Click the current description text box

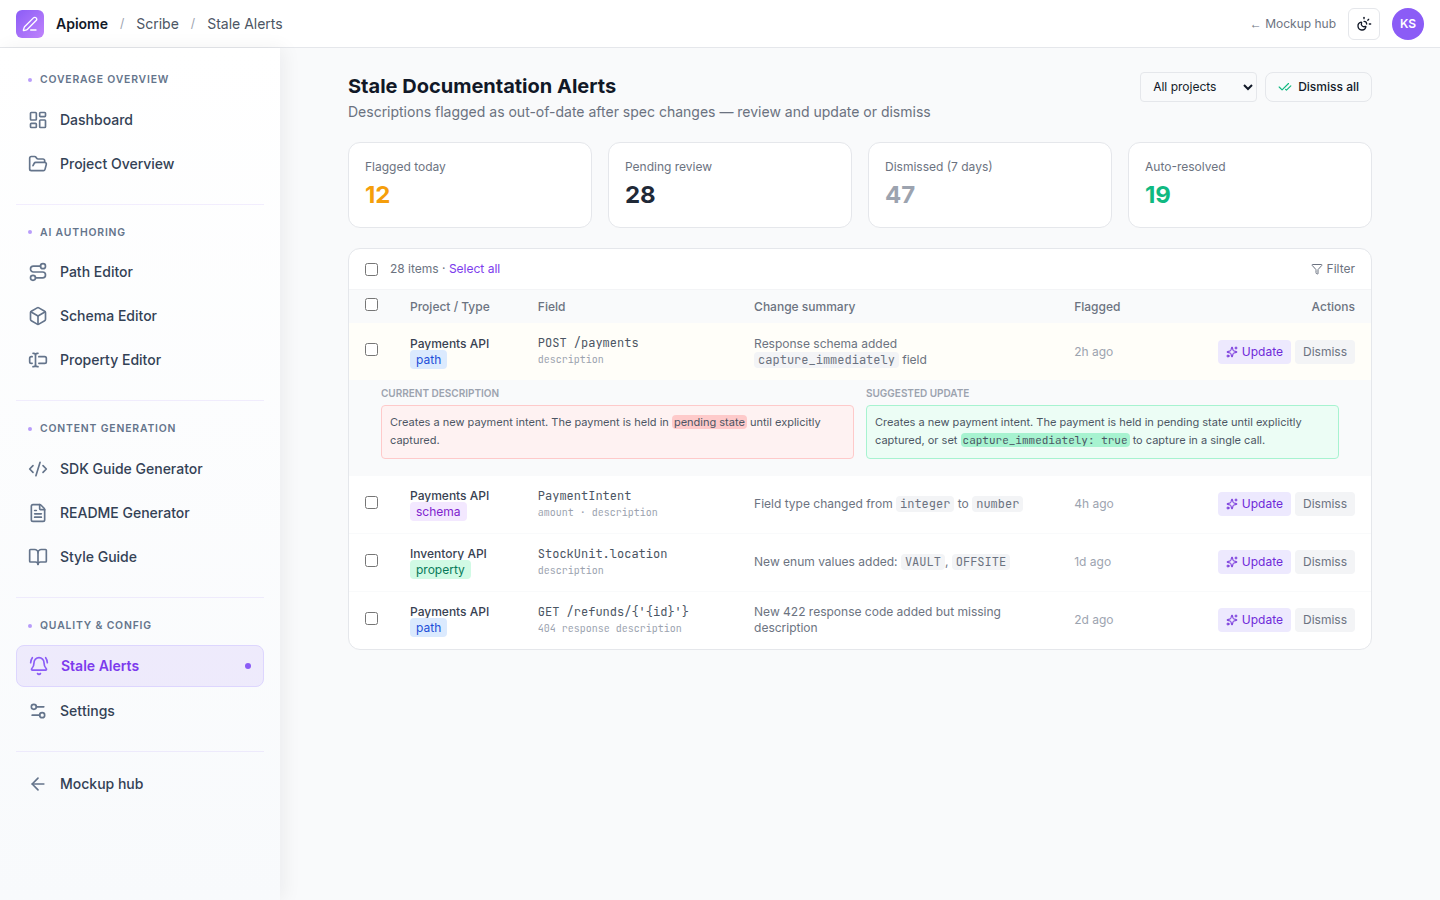pyautogui.click(x=617, y=432)
